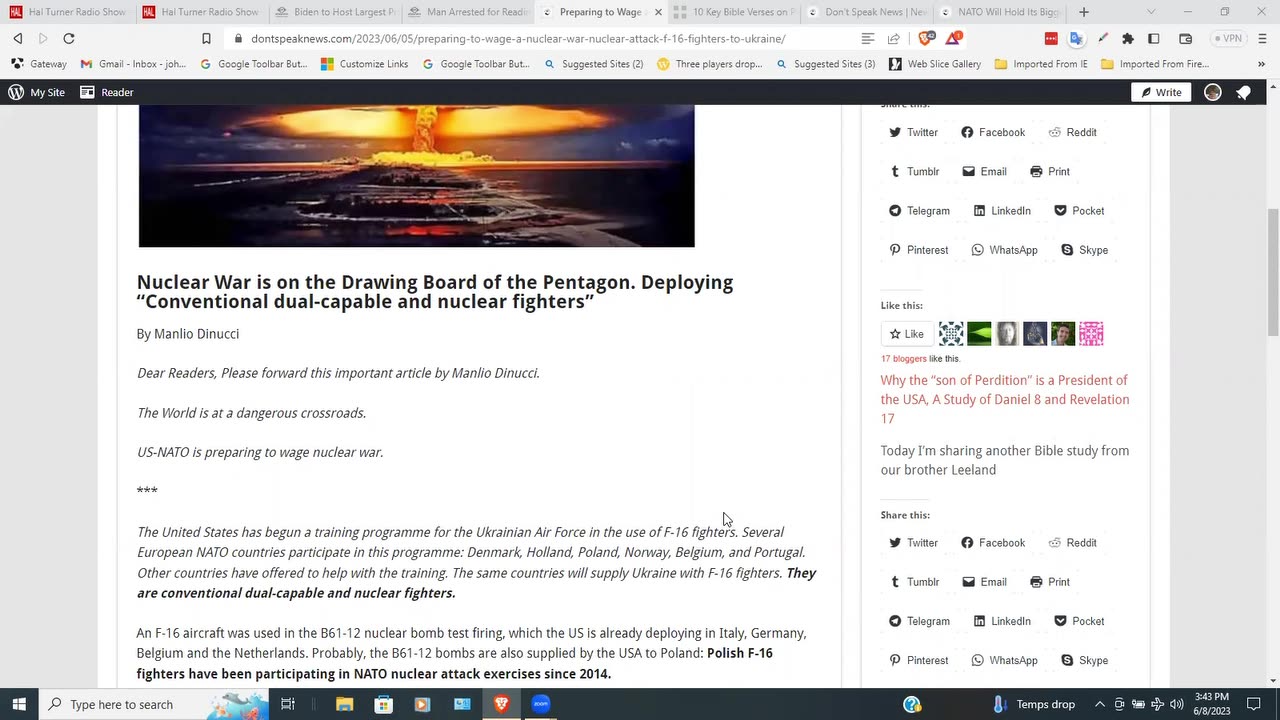Open the Brave Shields lion icon

pyautogui.click(x=925, y=38)
